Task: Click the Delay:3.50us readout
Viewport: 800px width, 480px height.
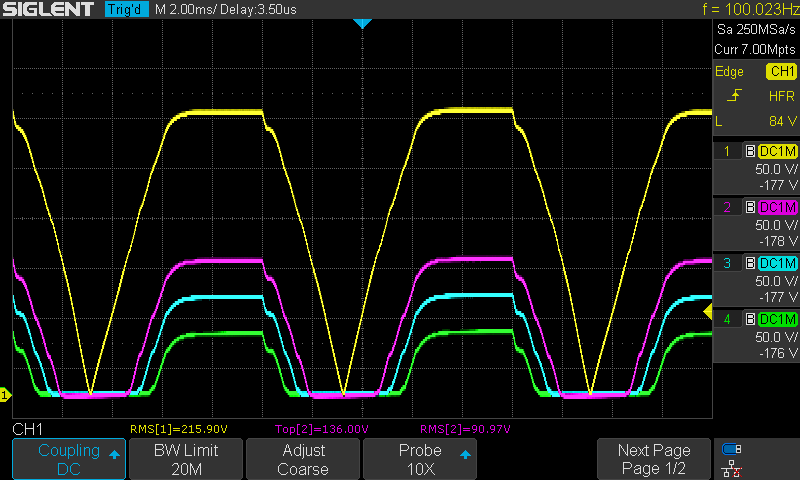Action: click(x=258, y=9)
